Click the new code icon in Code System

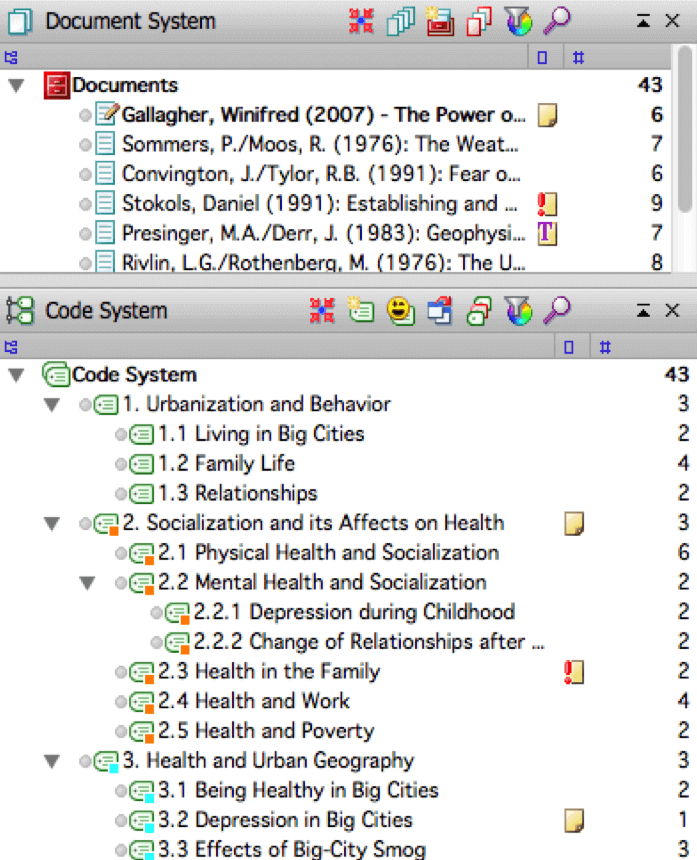pyautogui.click(x=361, y=311)
